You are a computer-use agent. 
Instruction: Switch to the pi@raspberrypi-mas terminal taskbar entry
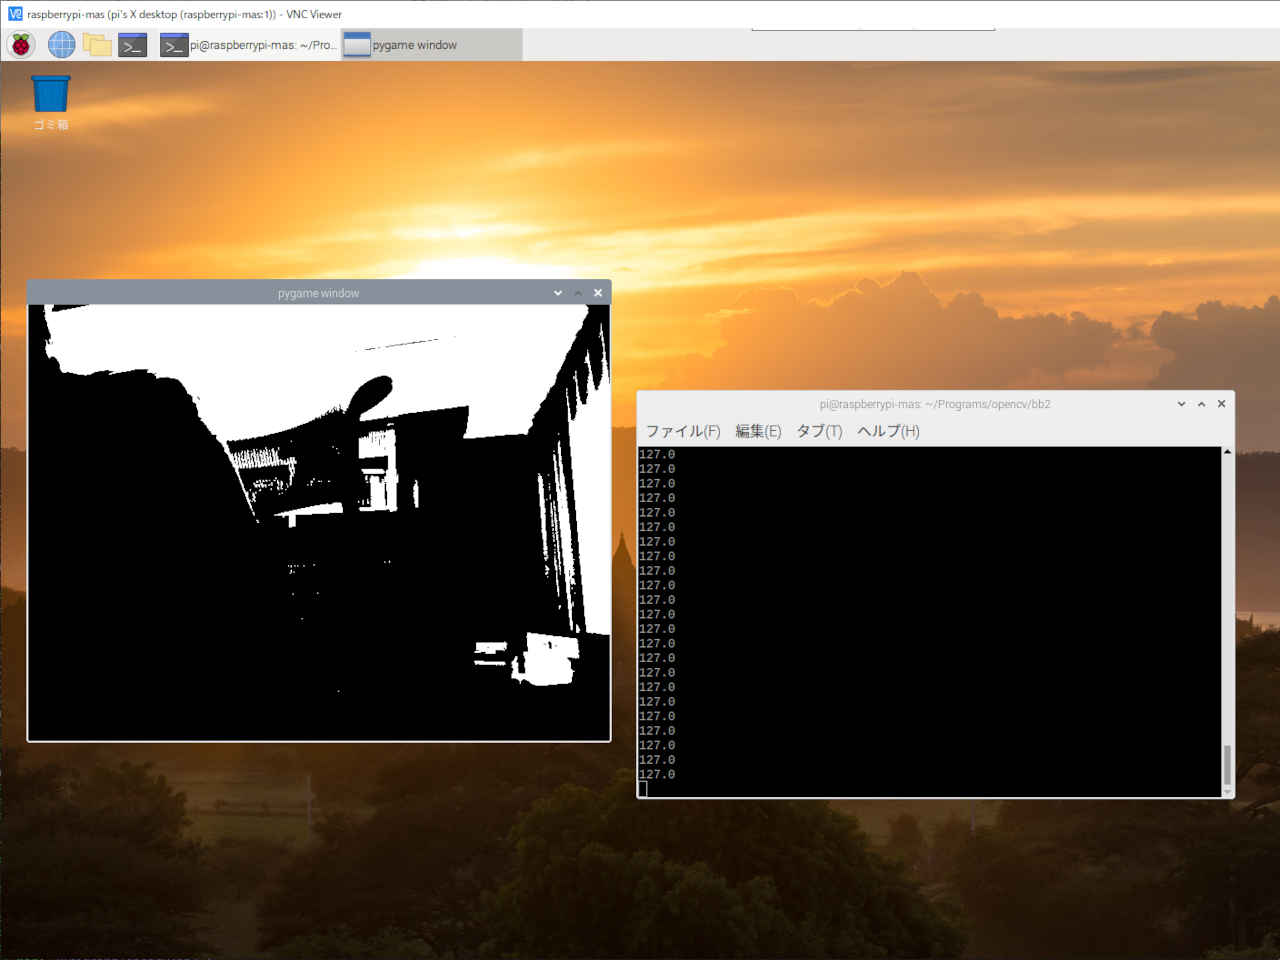(248, 45)
